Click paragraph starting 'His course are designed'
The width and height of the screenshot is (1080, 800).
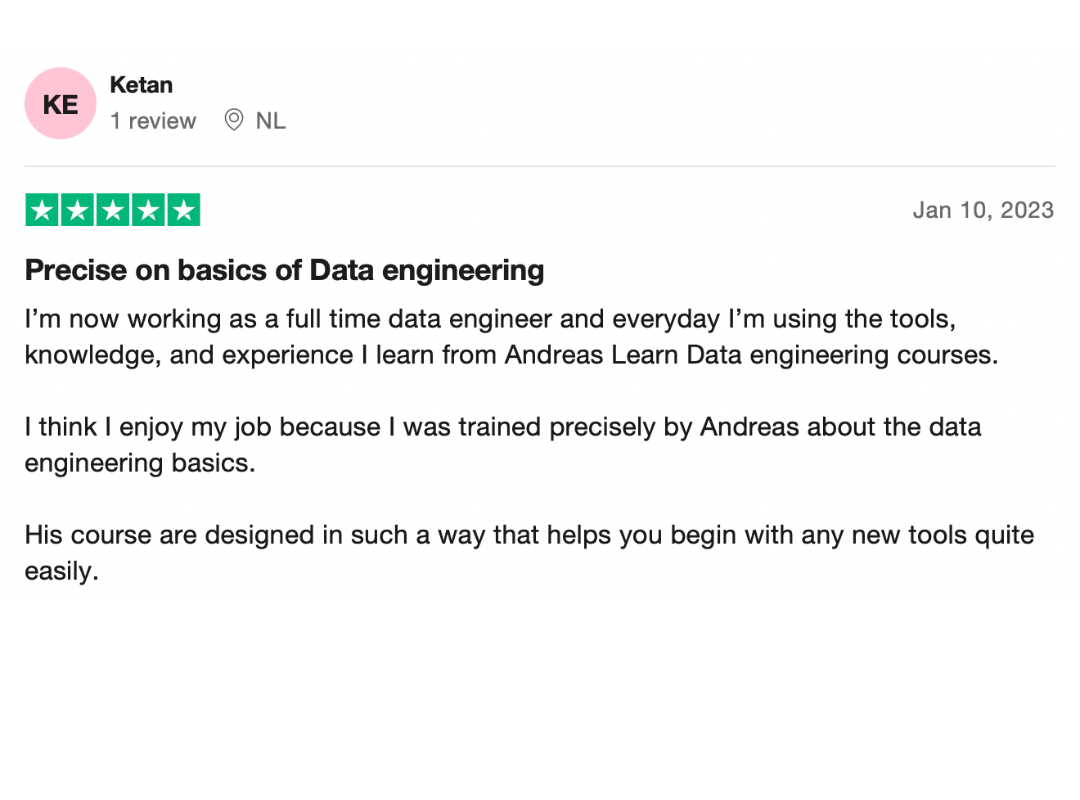[x=529, y=553]
